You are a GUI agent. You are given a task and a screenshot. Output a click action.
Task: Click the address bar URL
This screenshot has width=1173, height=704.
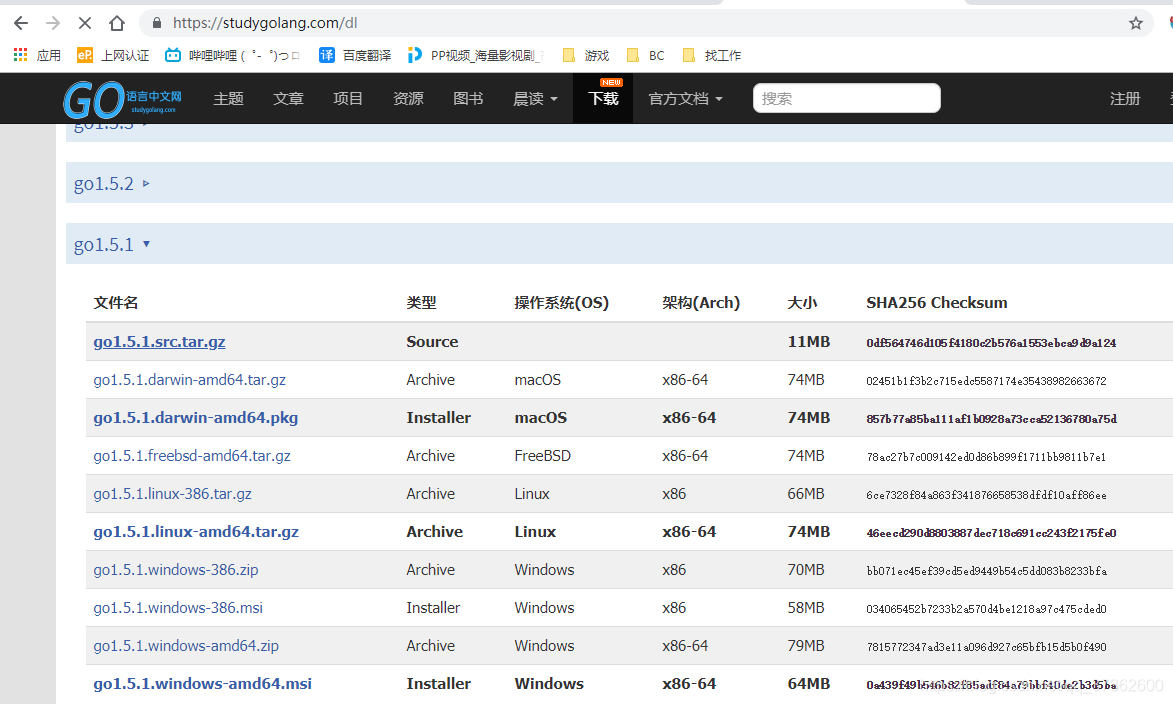click(x=265, y=23)
